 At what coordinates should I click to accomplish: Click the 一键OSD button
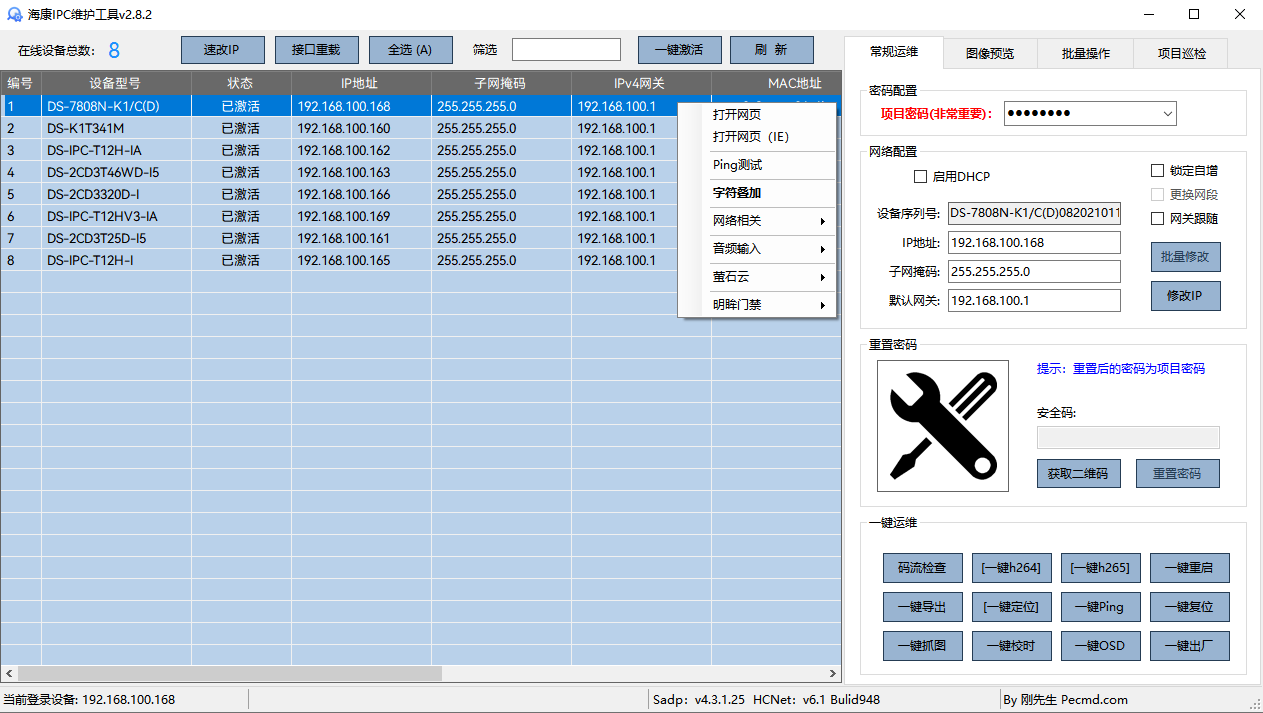point(1100,646)
